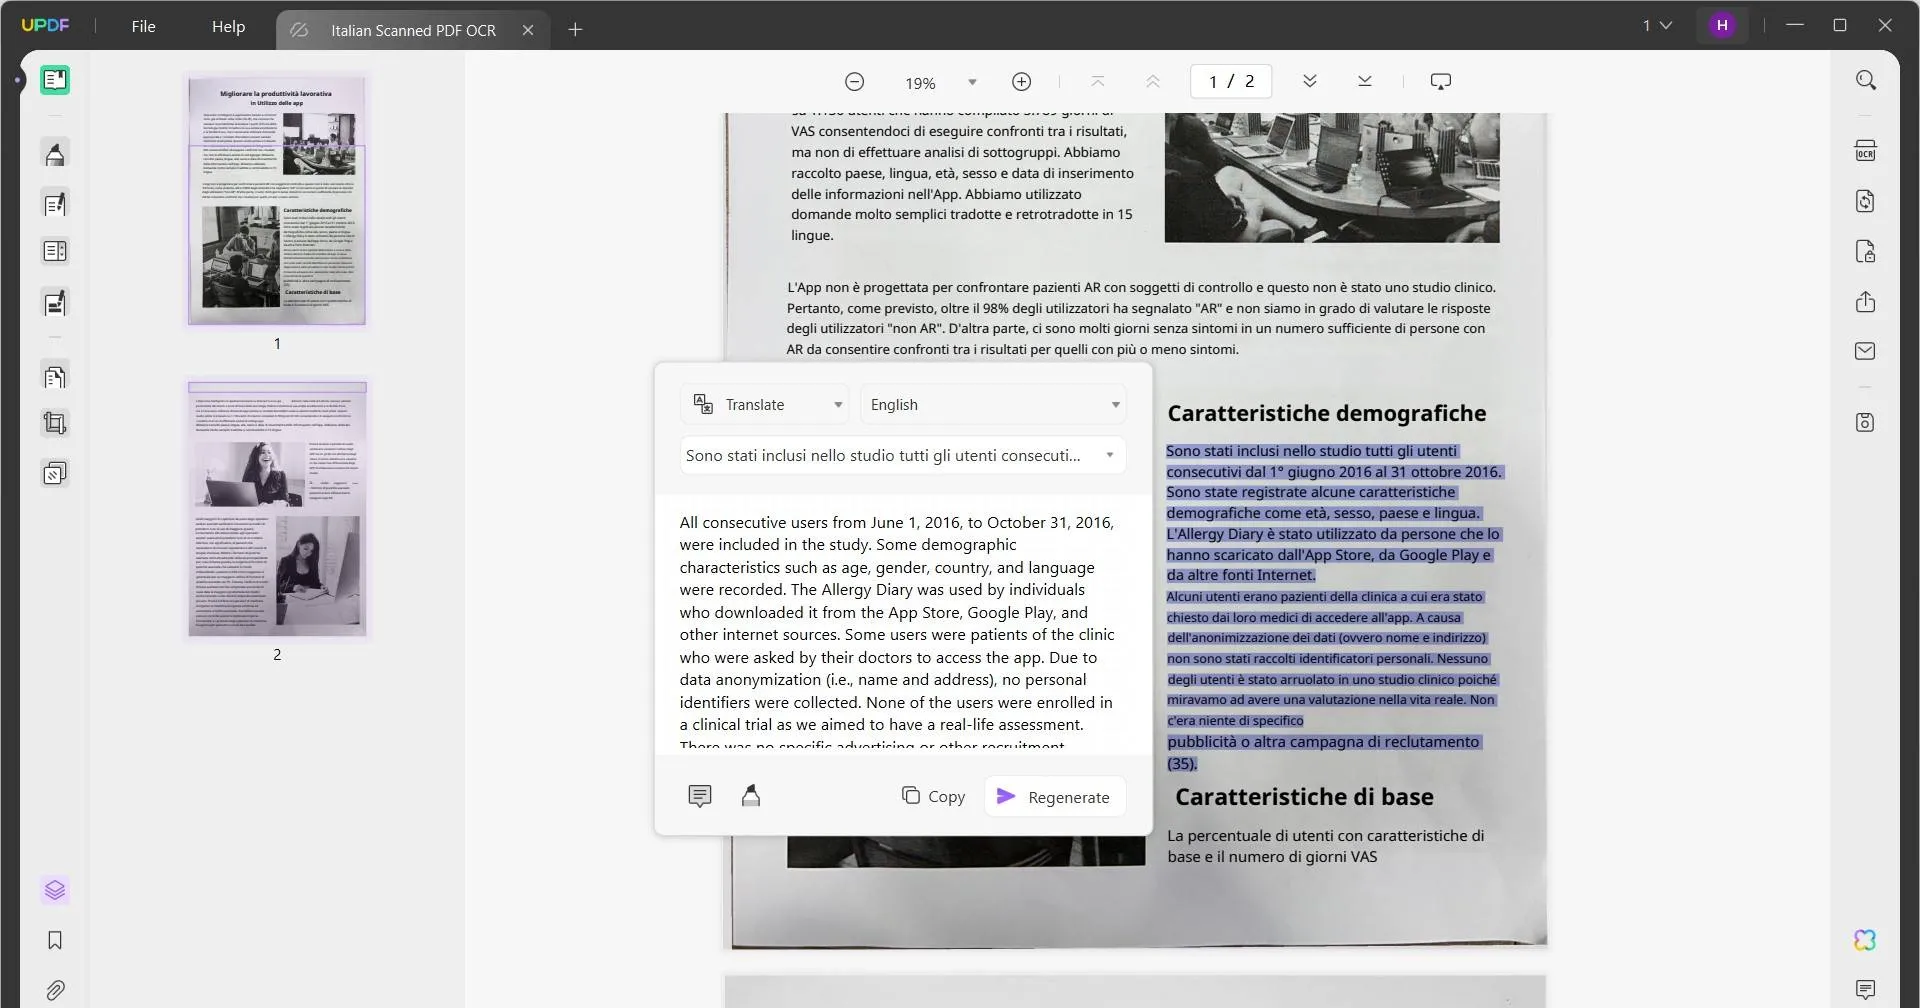Viewport: 1920px width, 1008px height.
Task: Open the email send icon
Action: 1866,350
